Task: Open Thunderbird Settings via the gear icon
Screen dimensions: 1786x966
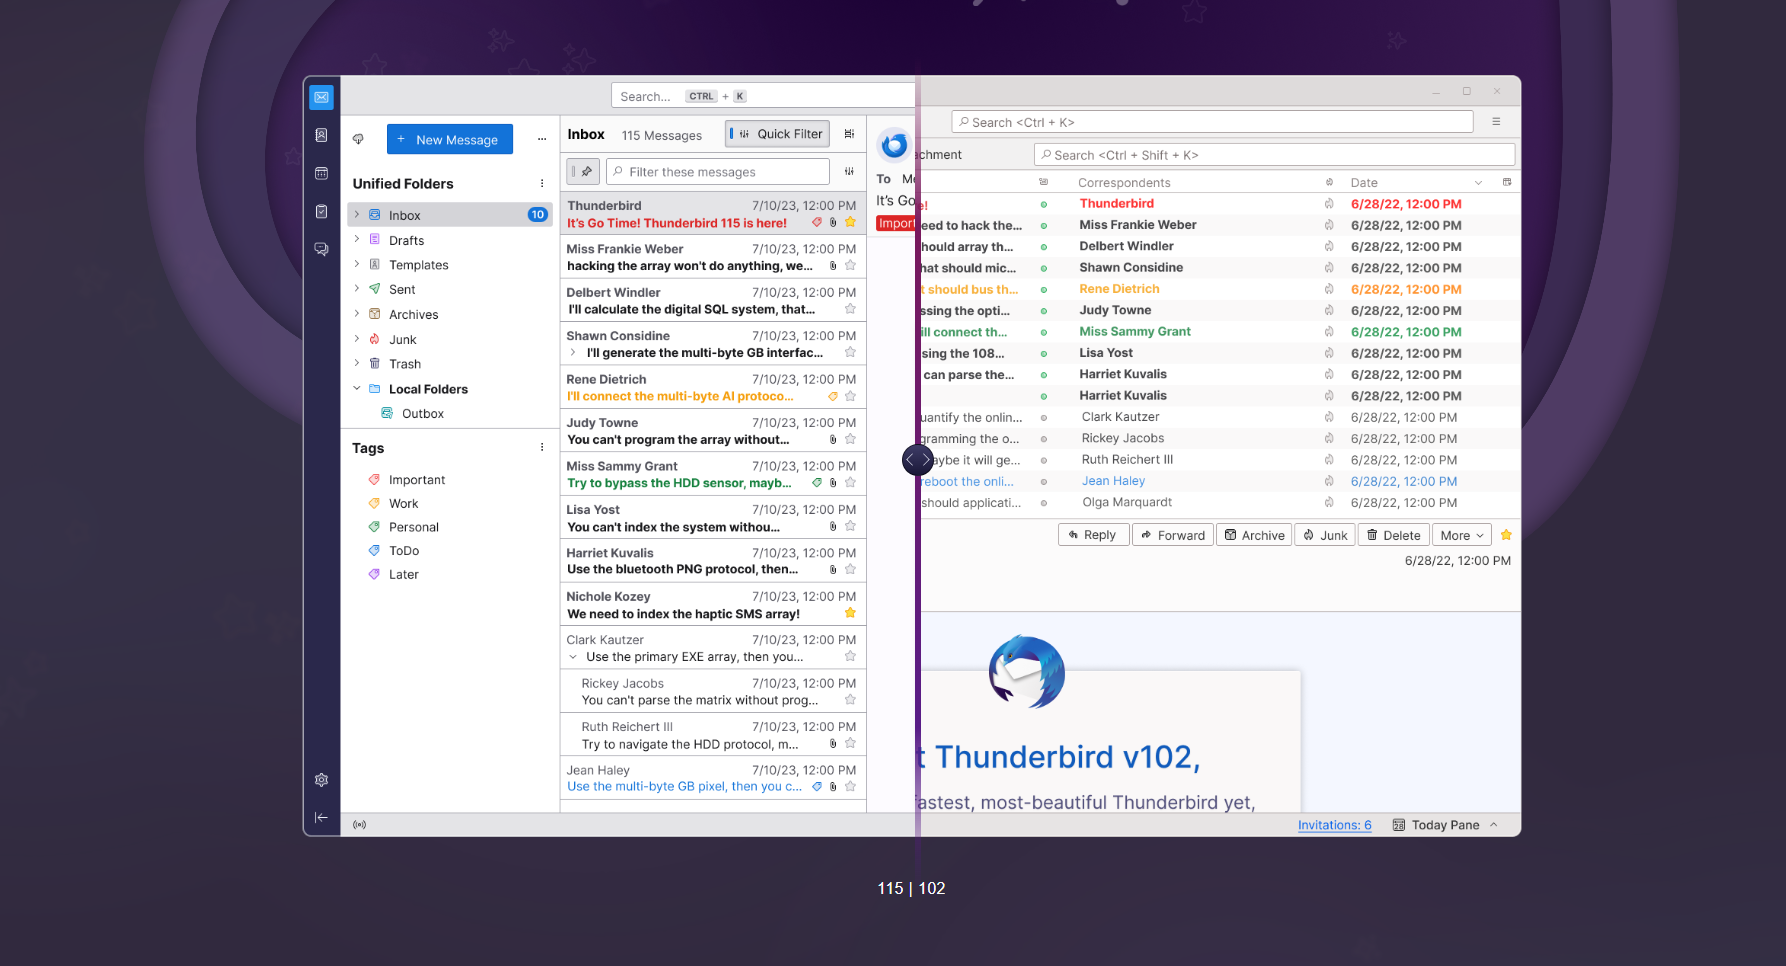Action: coord(321,779)
